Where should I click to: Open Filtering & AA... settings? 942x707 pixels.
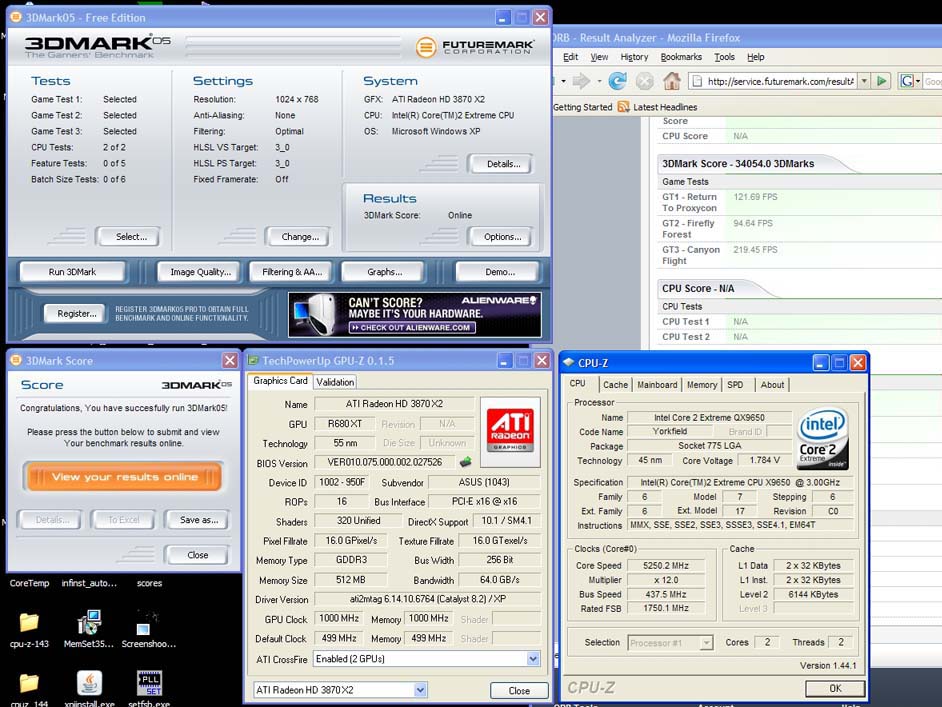click(x=292, y=272)
